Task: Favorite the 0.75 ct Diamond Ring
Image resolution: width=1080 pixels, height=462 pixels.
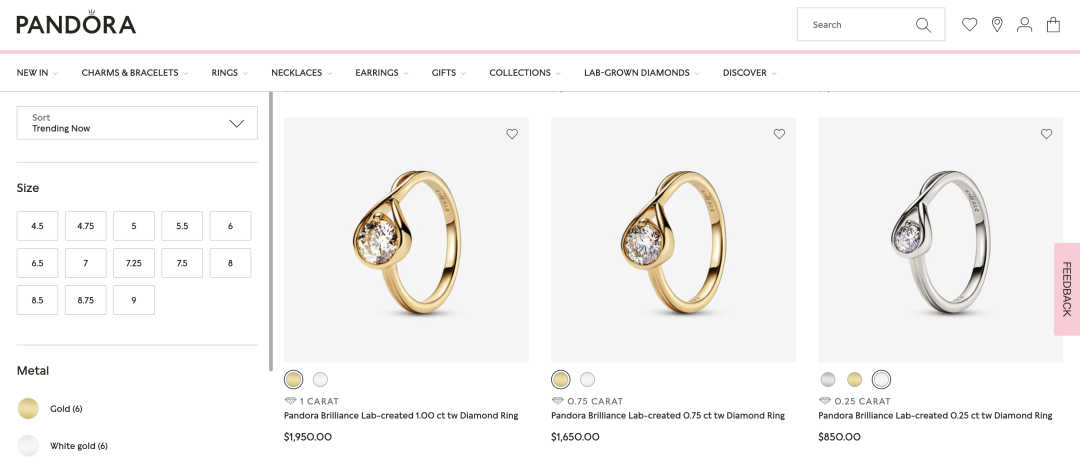Action: (779, 134)
